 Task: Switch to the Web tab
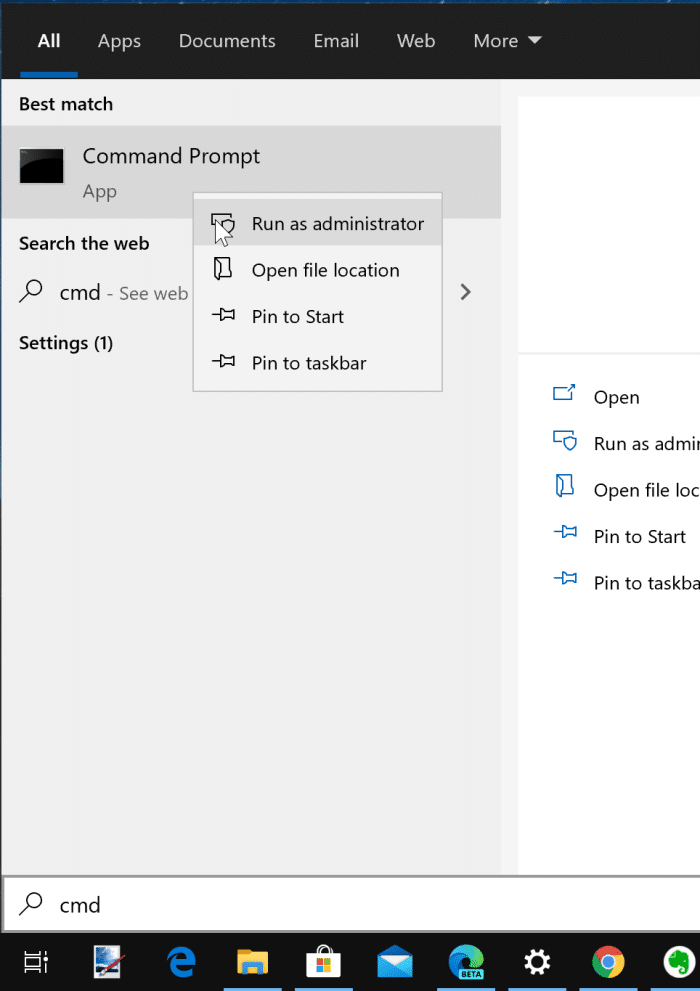(x=416, y=40)
